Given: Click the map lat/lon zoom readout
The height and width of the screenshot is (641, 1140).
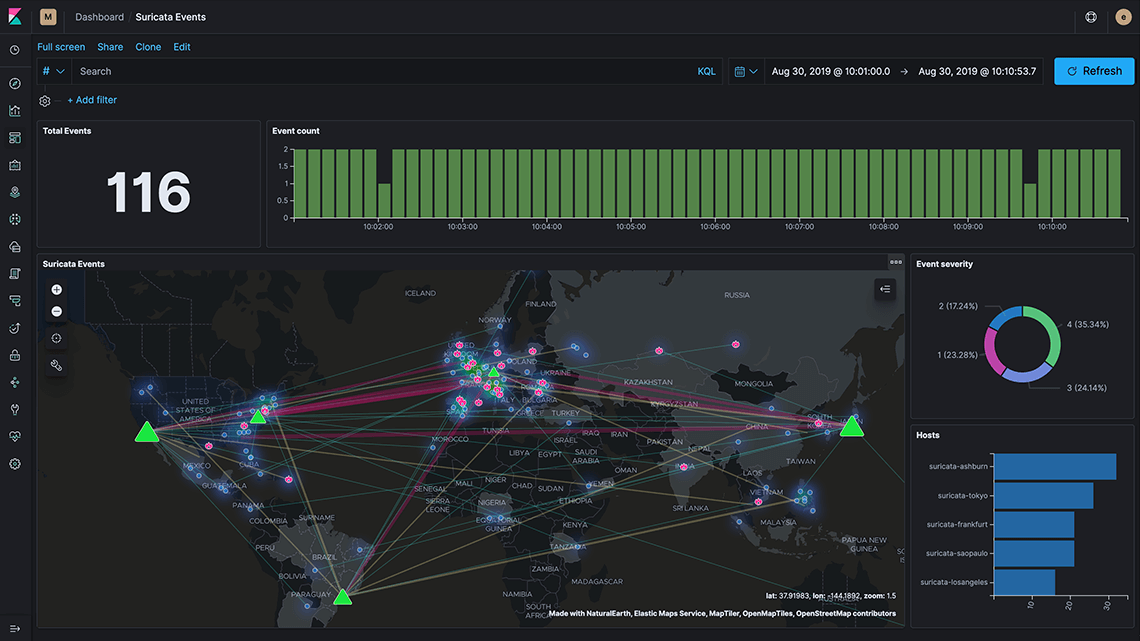Looking at the screenshot, I should 830,596.
